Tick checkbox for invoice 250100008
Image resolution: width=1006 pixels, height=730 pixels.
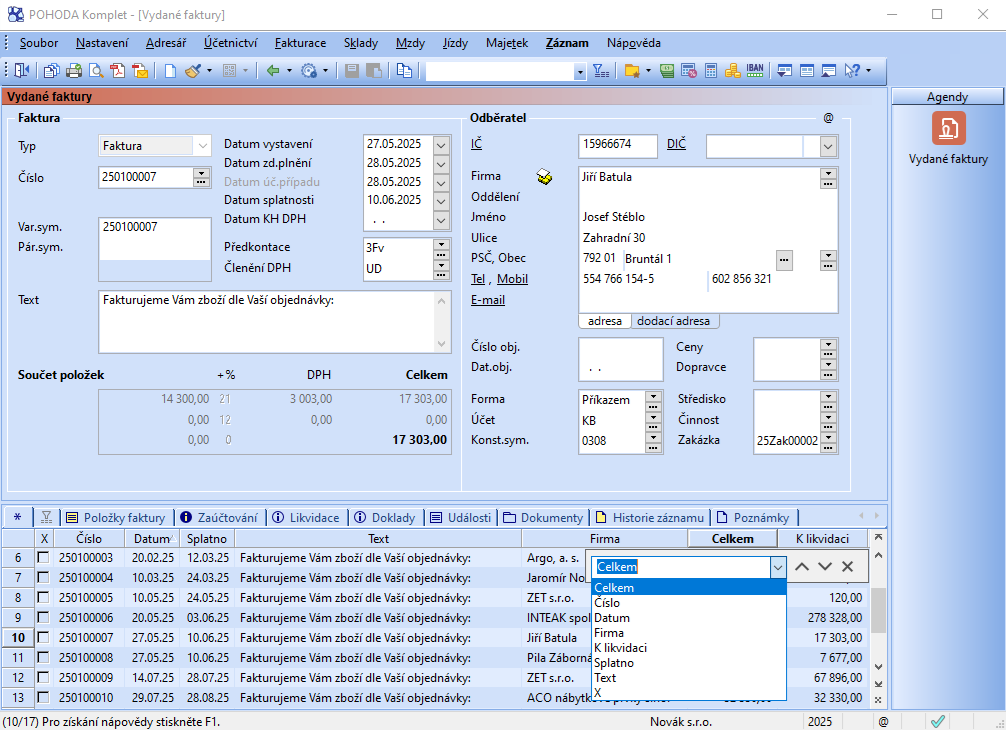43,658
